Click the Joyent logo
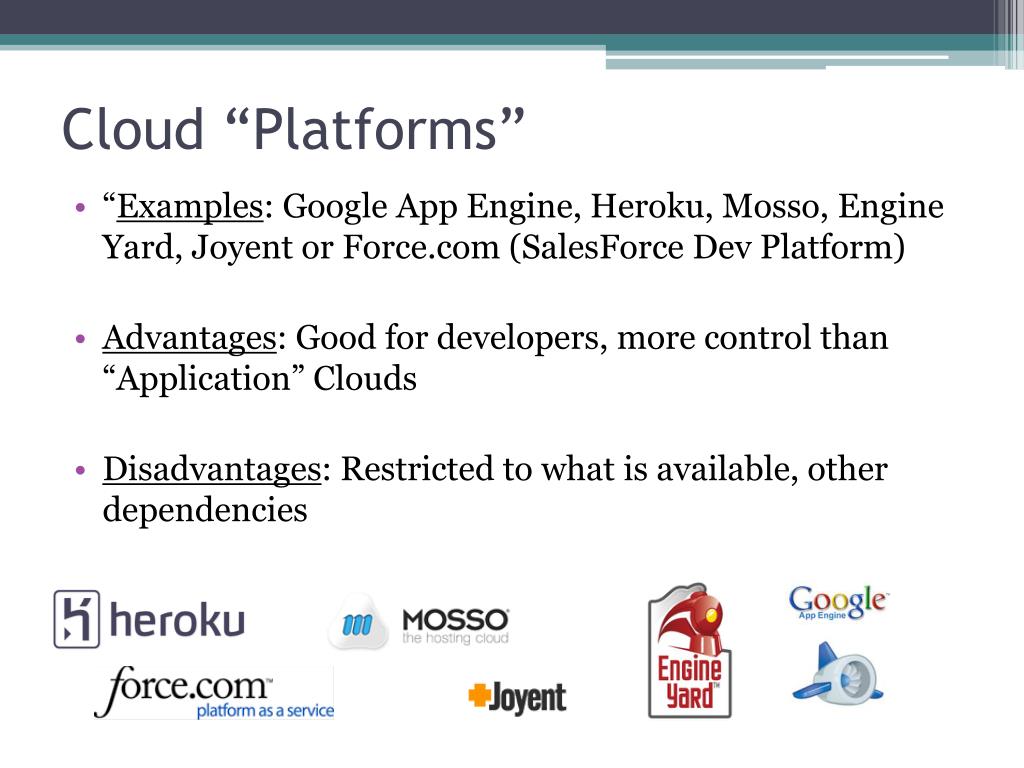The width and height of the screenshot is (1024, 768). click(517, 697)
